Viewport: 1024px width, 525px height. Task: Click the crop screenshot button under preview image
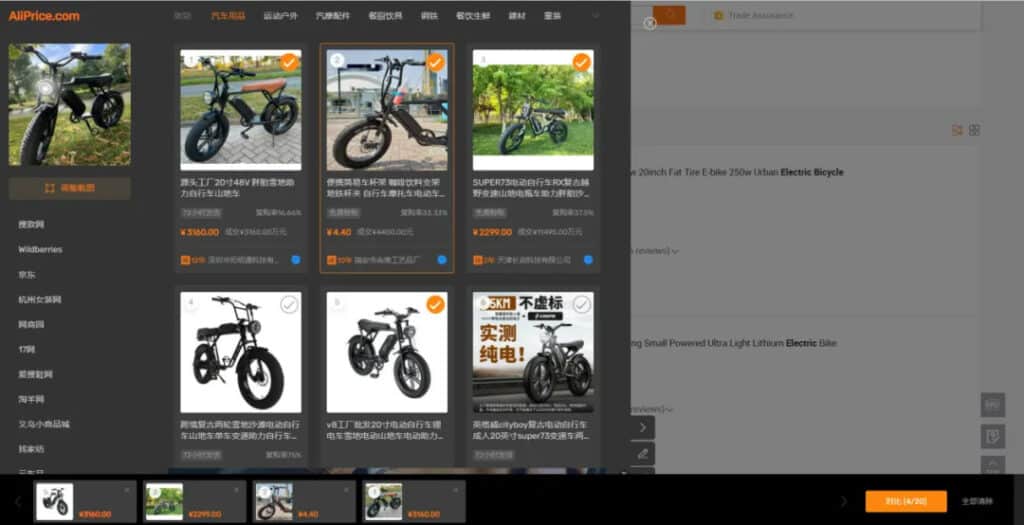(69, 188)
